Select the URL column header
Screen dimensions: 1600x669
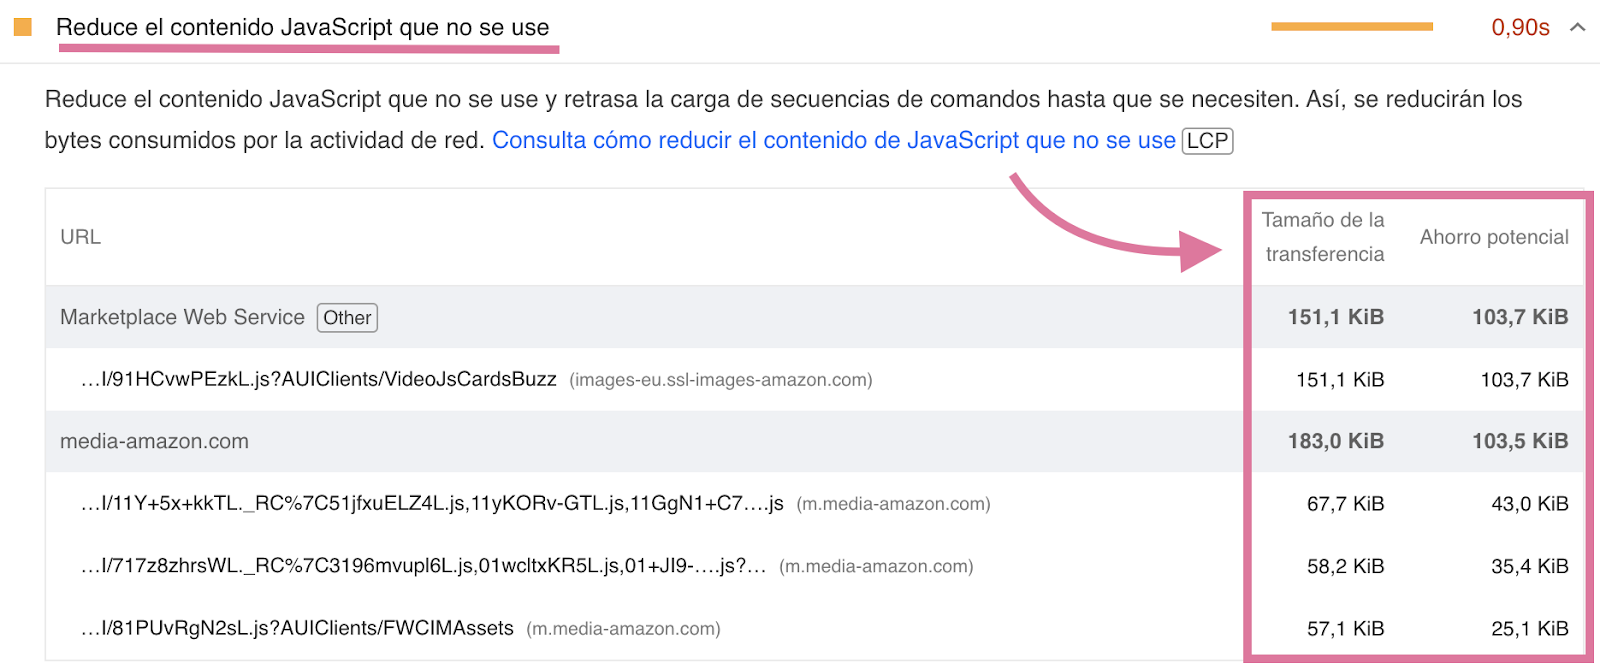pyautogui.click(x=81, y=237)
